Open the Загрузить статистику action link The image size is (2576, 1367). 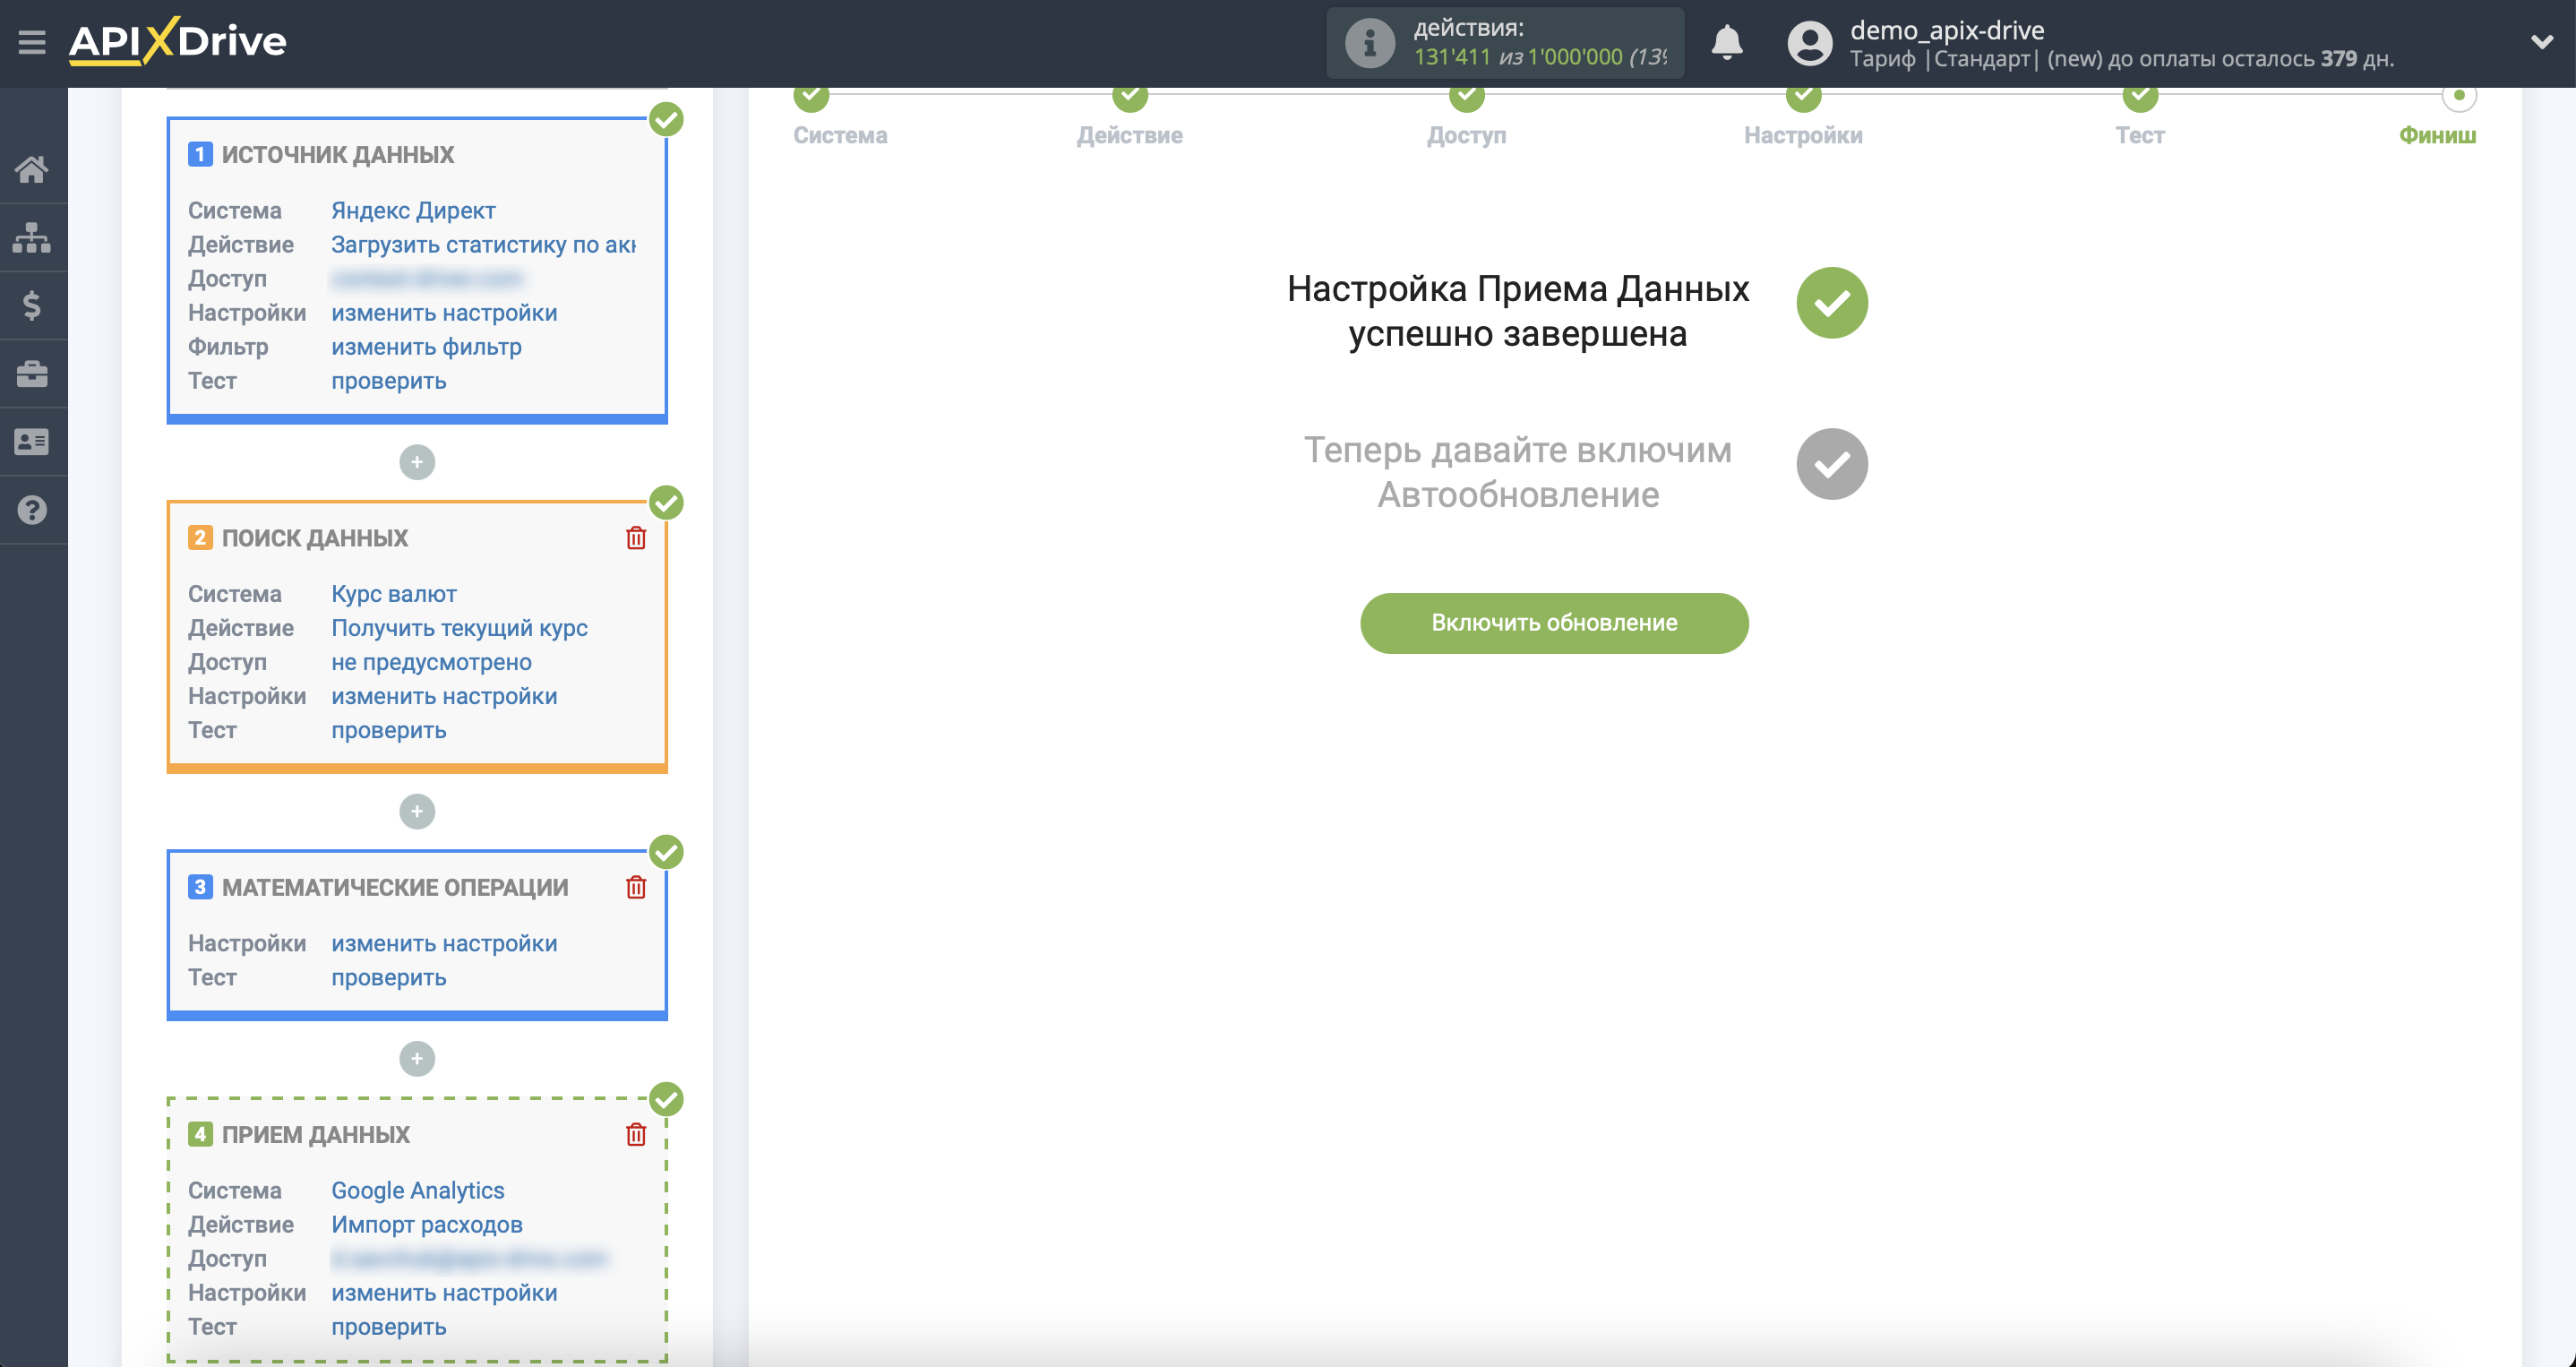483,245
